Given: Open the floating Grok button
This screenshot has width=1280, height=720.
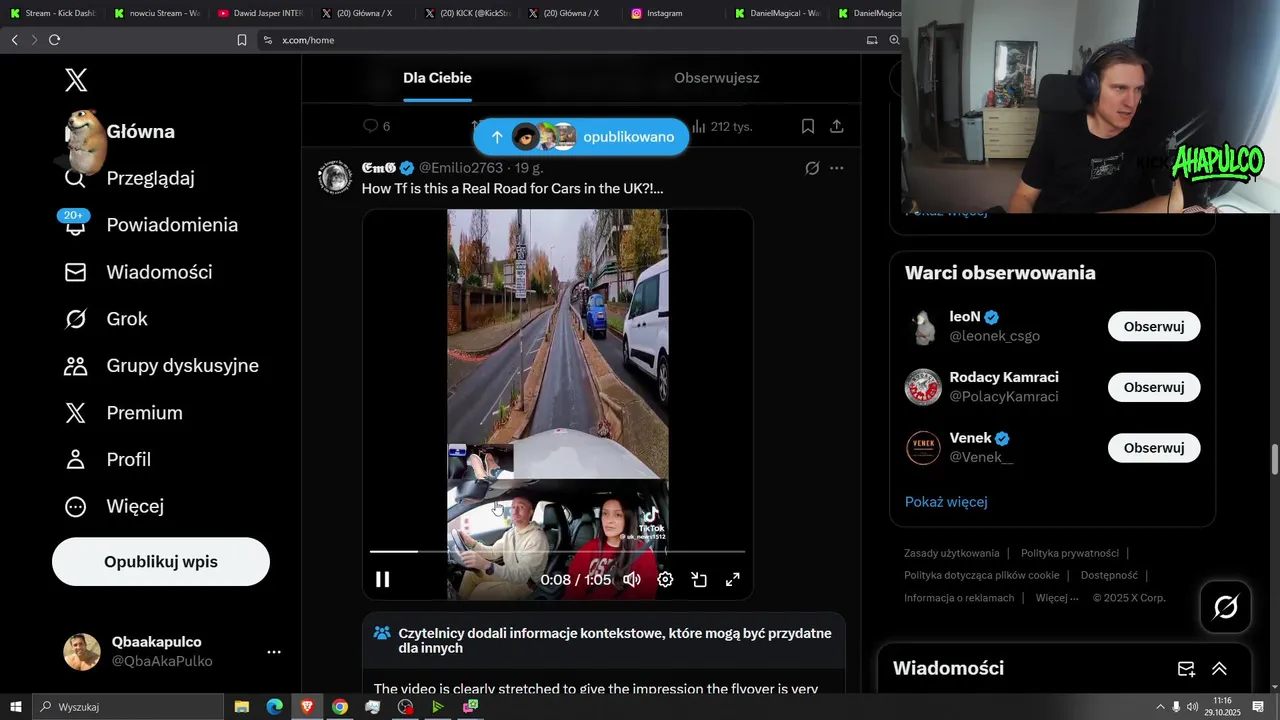Looking at the screenshot, I should pos(1225,607).
